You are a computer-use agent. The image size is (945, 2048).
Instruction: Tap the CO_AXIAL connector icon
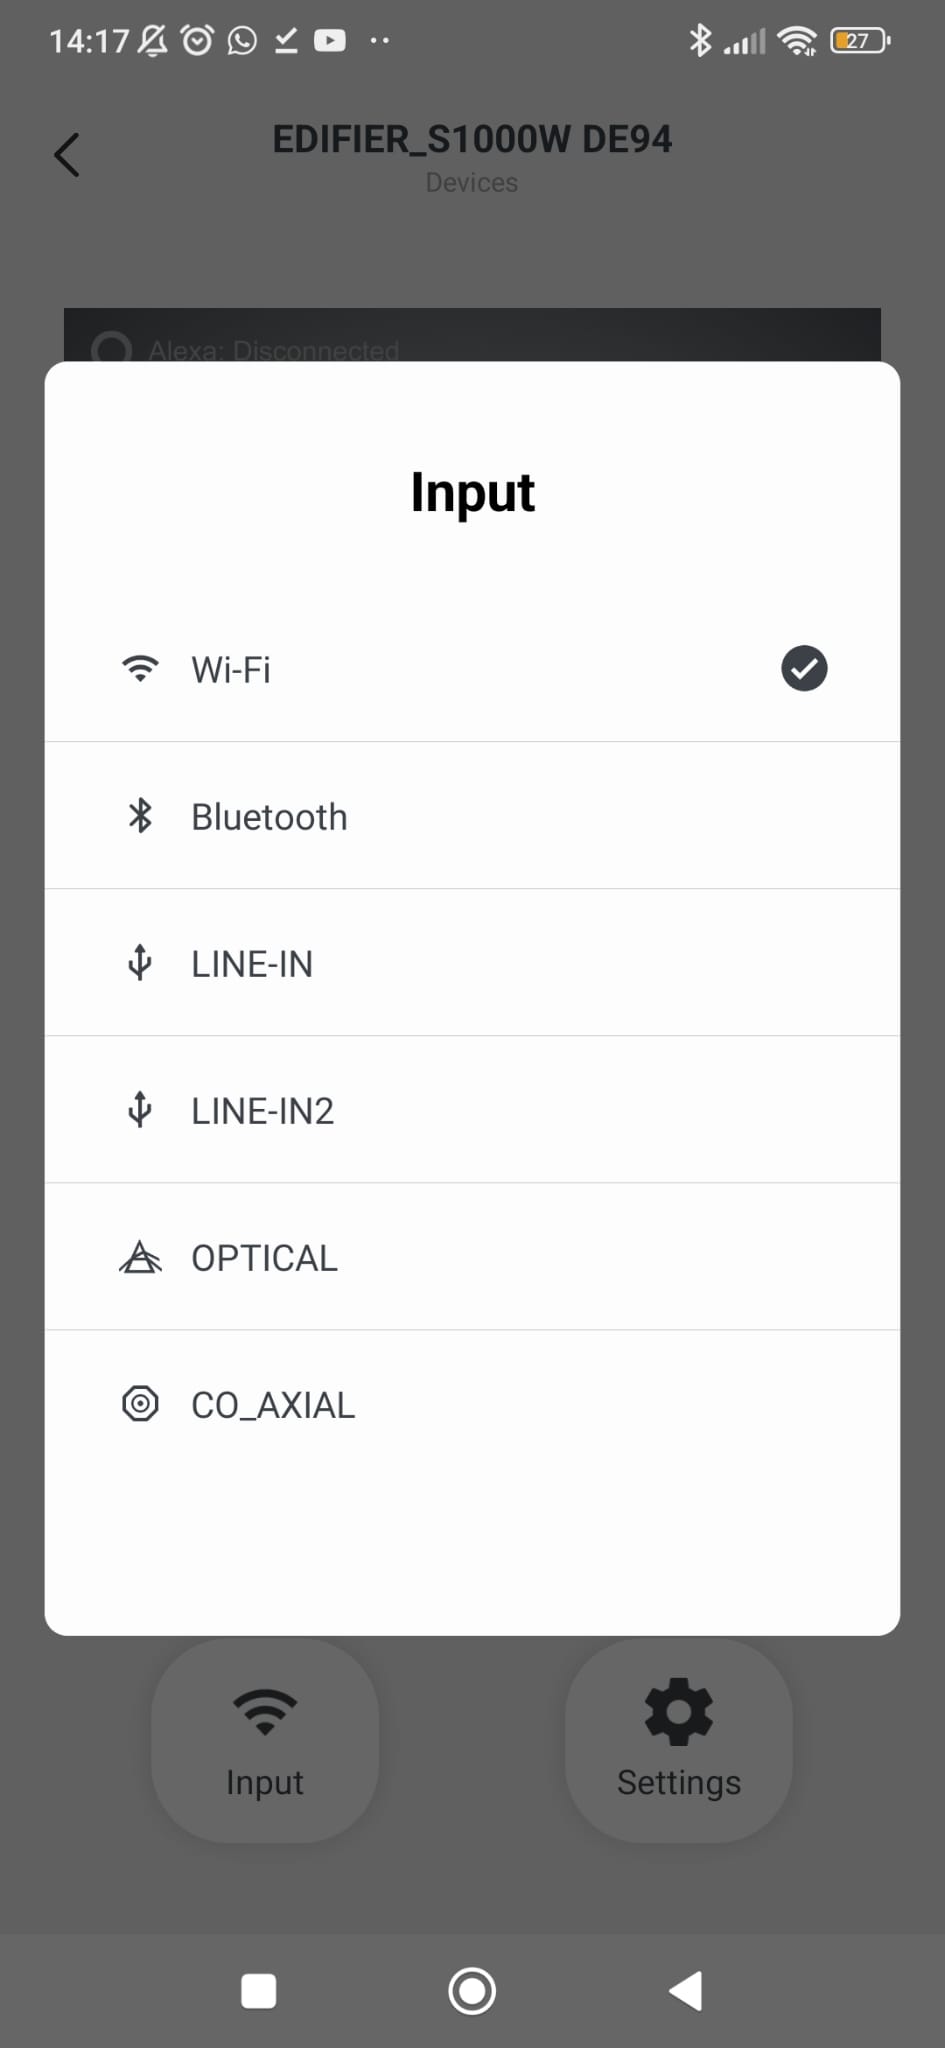pos(140,1404)
